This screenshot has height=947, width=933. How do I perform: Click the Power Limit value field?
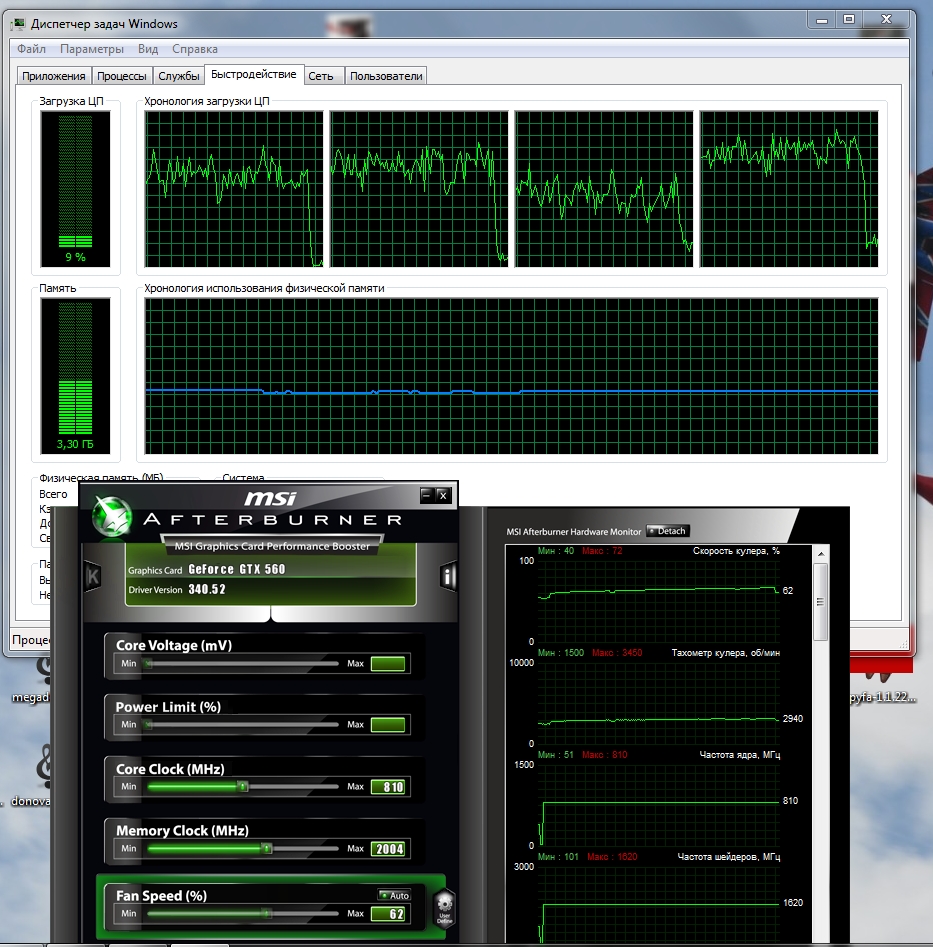click(x=388, y=725)
